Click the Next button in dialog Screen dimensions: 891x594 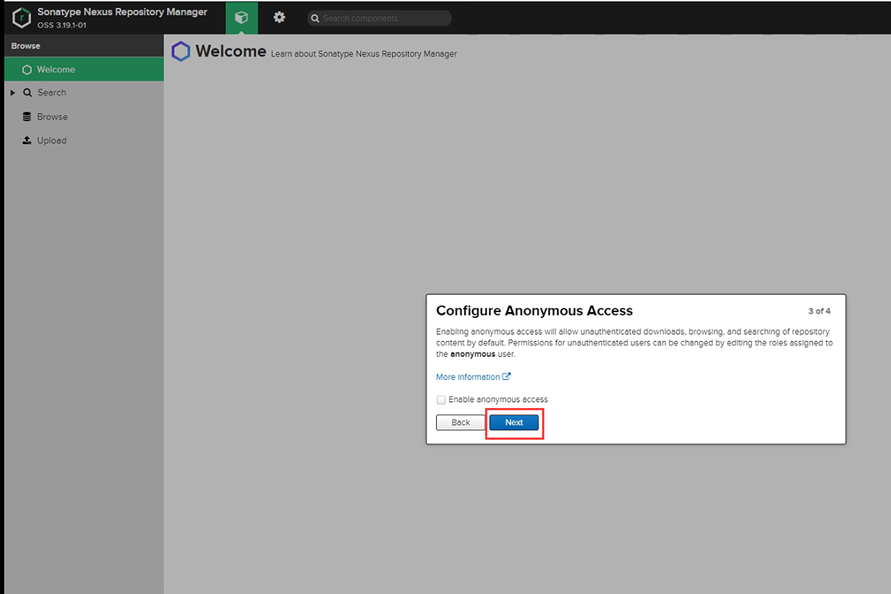pos(514,422)
